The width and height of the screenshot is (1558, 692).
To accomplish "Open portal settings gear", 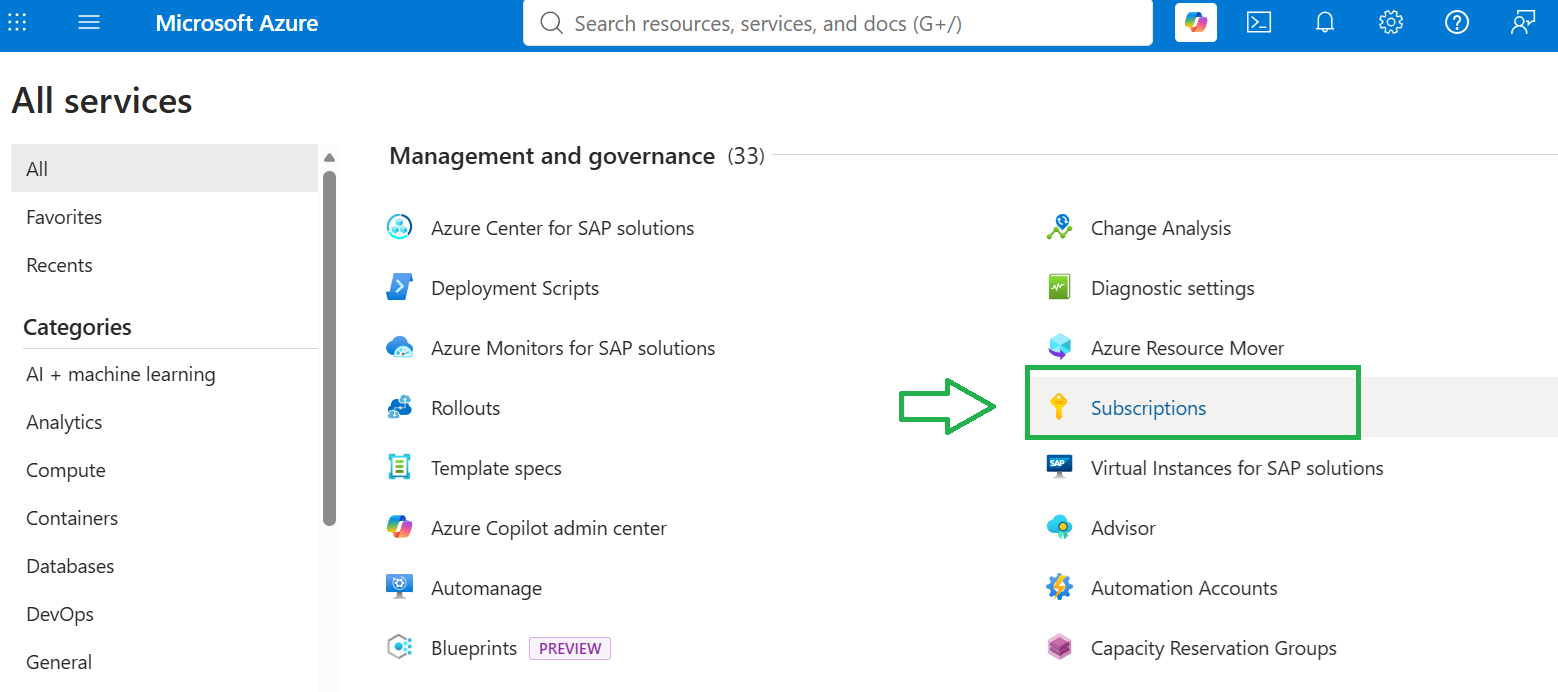I will (x=1391, y=22).
